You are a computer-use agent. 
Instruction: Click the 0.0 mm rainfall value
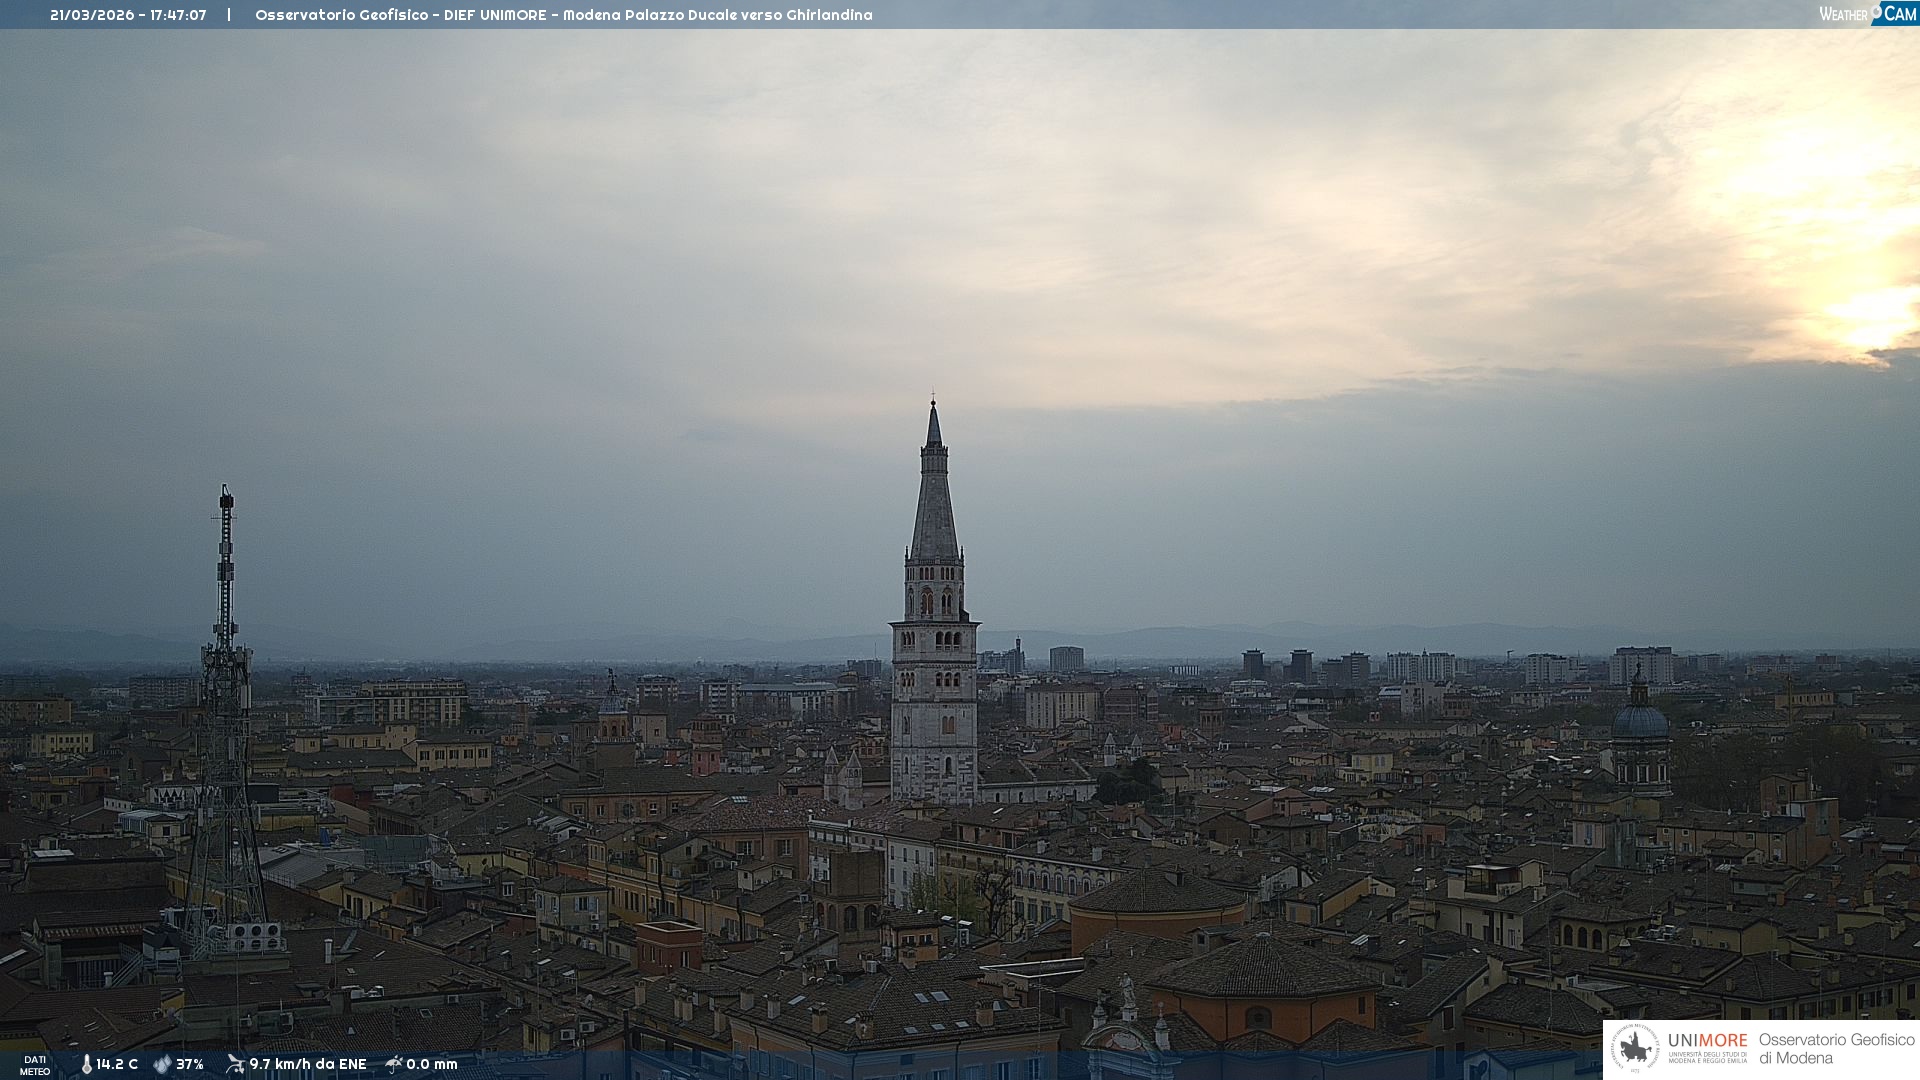point(432,1064)
